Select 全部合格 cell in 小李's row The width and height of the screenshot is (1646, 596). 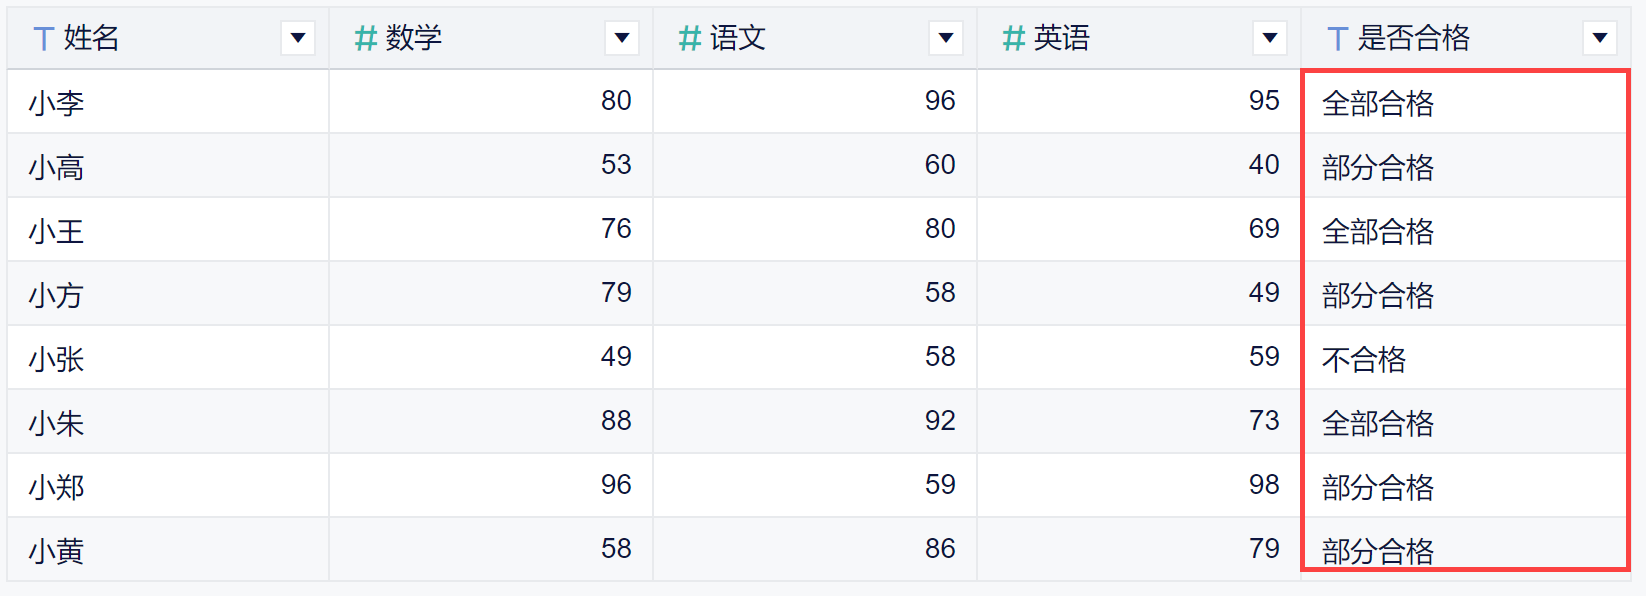click(1378, 103)
